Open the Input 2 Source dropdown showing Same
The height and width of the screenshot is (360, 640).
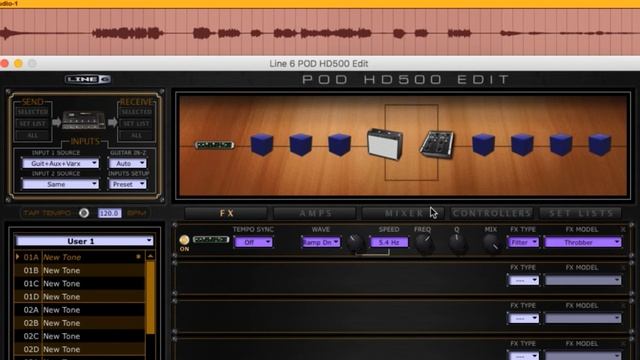click(60, 184)
